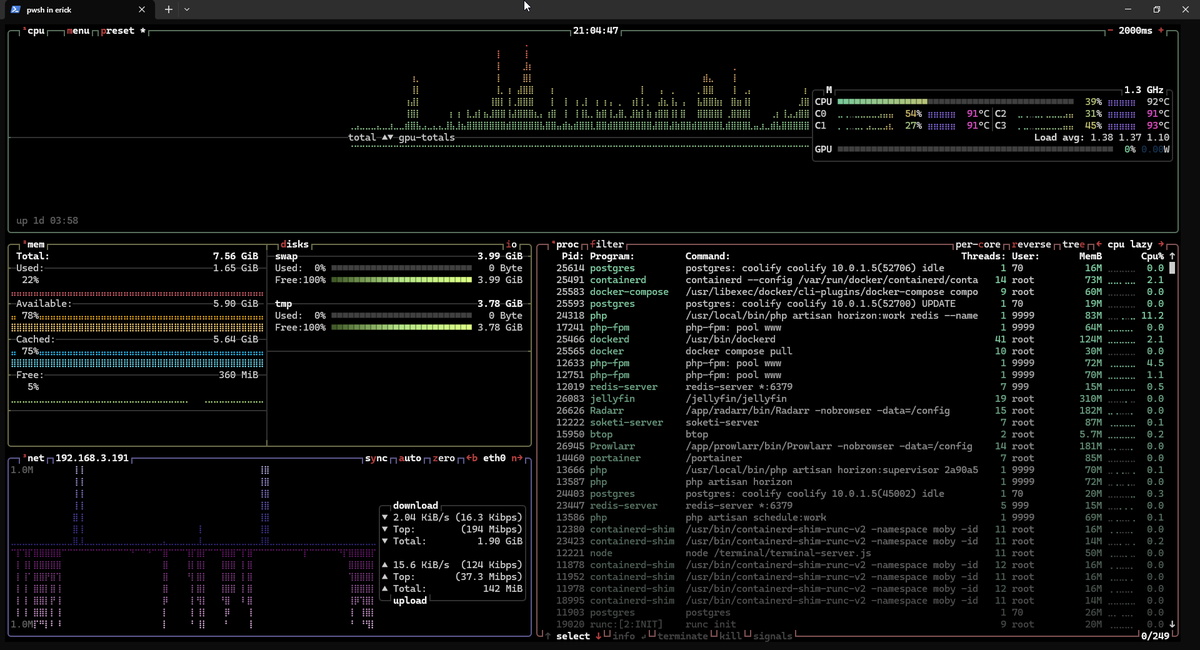The width and height of the screenshot is (1200, 650).
Task: Select the jellyfin process row
Action: point(861,398)
